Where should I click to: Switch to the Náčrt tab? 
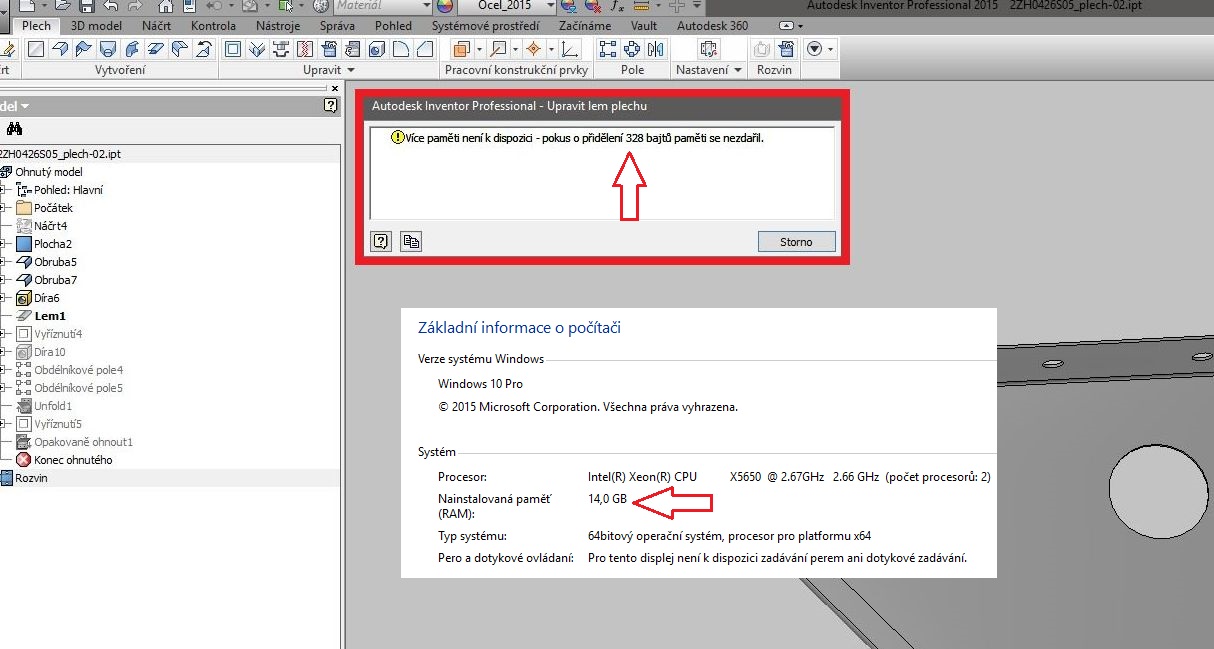tap(155, 26)
